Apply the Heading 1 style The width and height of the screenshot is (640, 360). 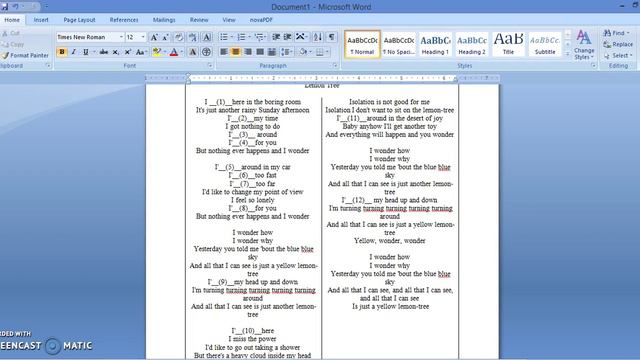click(x=435, y=44)
